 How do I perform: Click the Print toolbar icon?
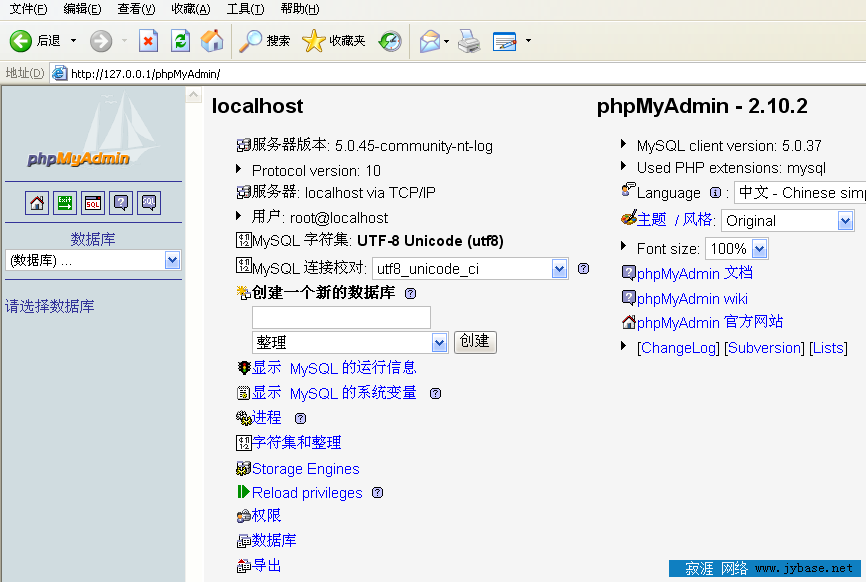[469, 41]
